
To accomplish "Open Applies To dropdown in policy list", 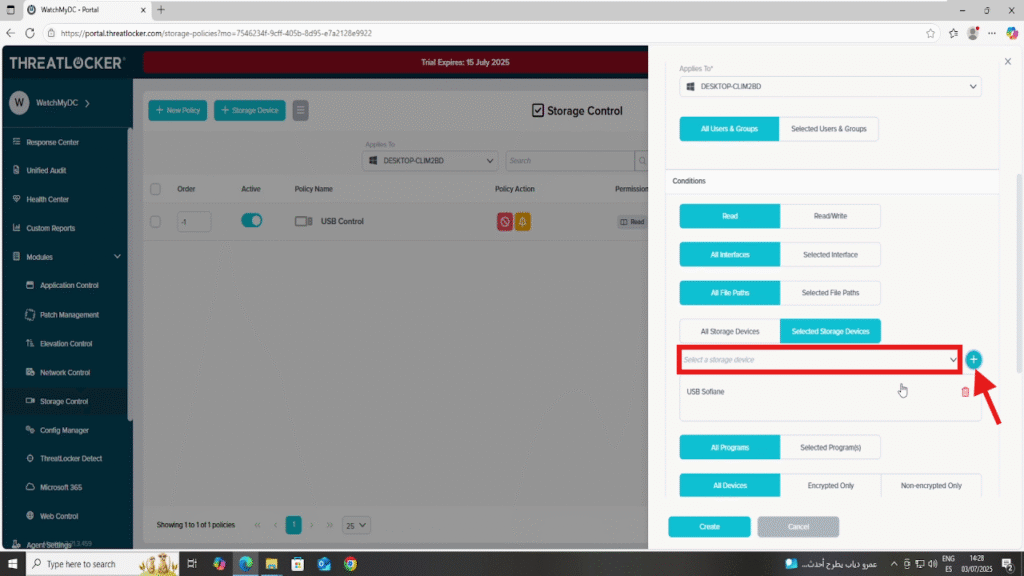I will pos(430,161).
